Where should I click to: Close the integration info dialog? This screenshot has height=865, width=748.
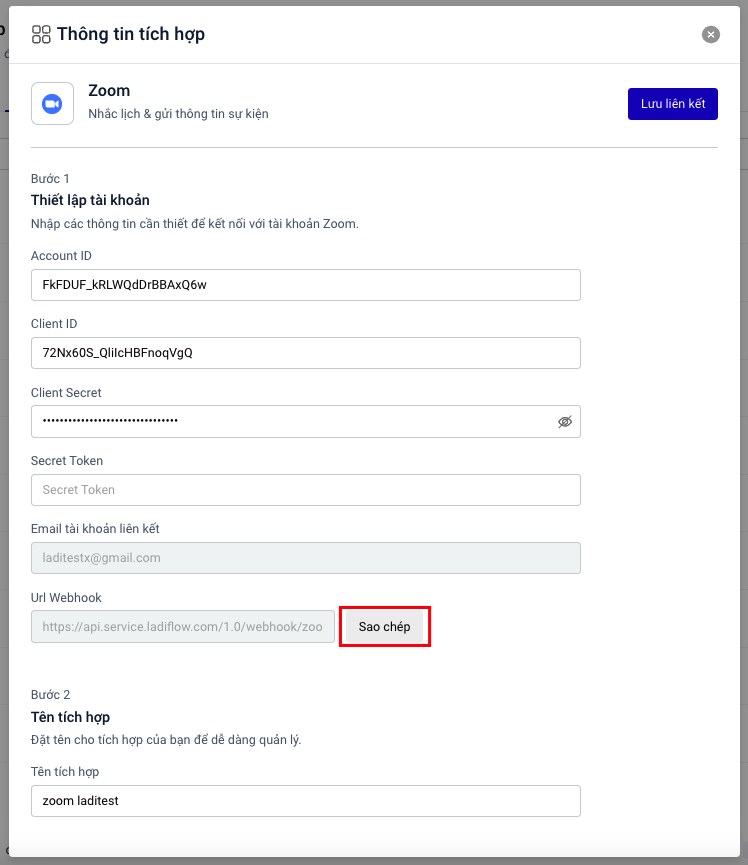(711, 34)
